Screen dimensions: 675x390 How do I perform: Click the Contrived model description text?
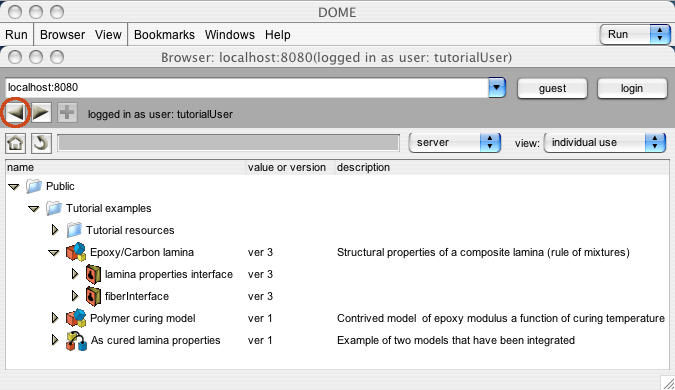click(501, 318)
